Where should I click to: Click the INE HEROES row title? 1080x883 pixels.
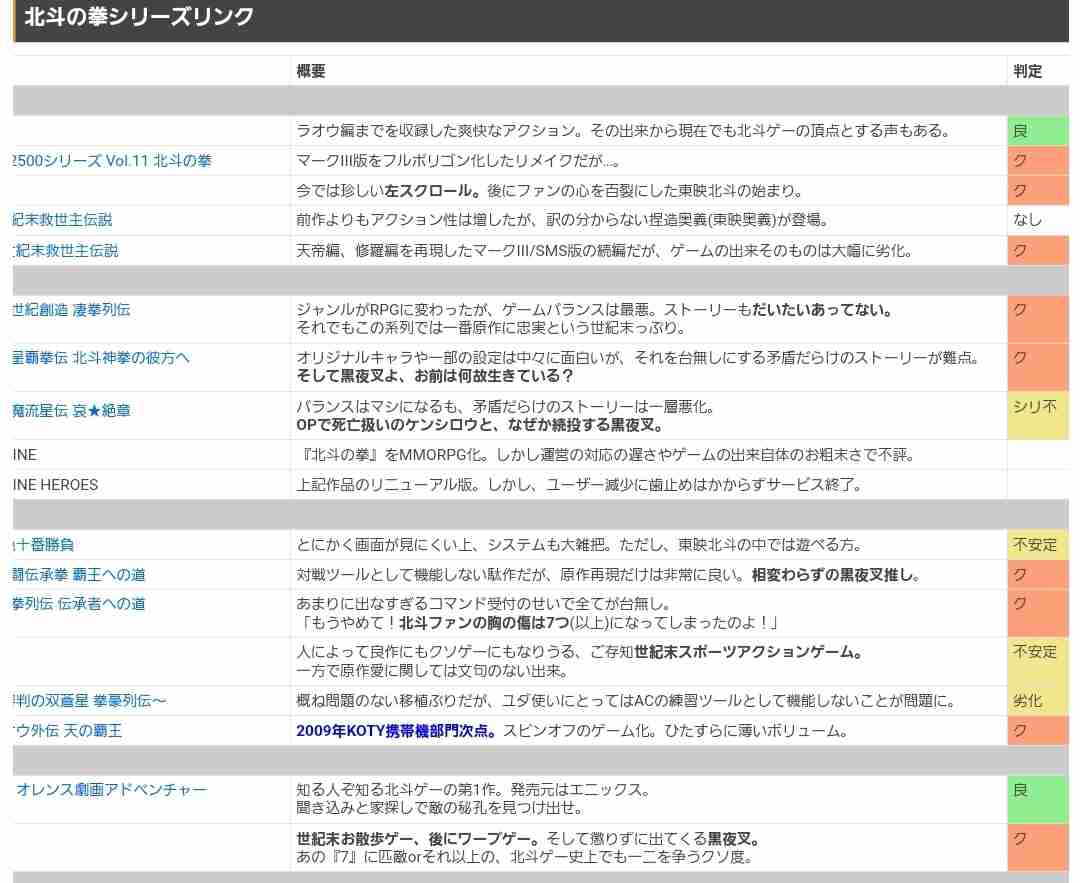point(55,485)
